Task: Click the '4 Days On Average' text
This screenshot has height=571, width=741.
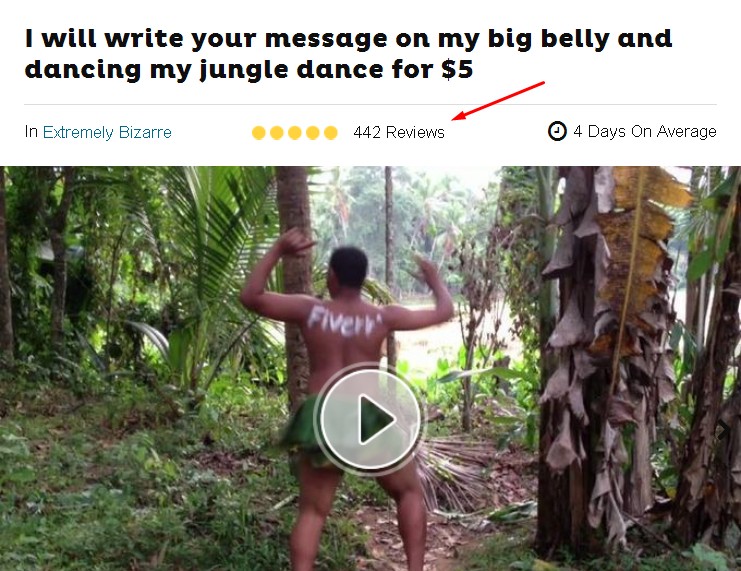Action: click(x=645, y=131)
